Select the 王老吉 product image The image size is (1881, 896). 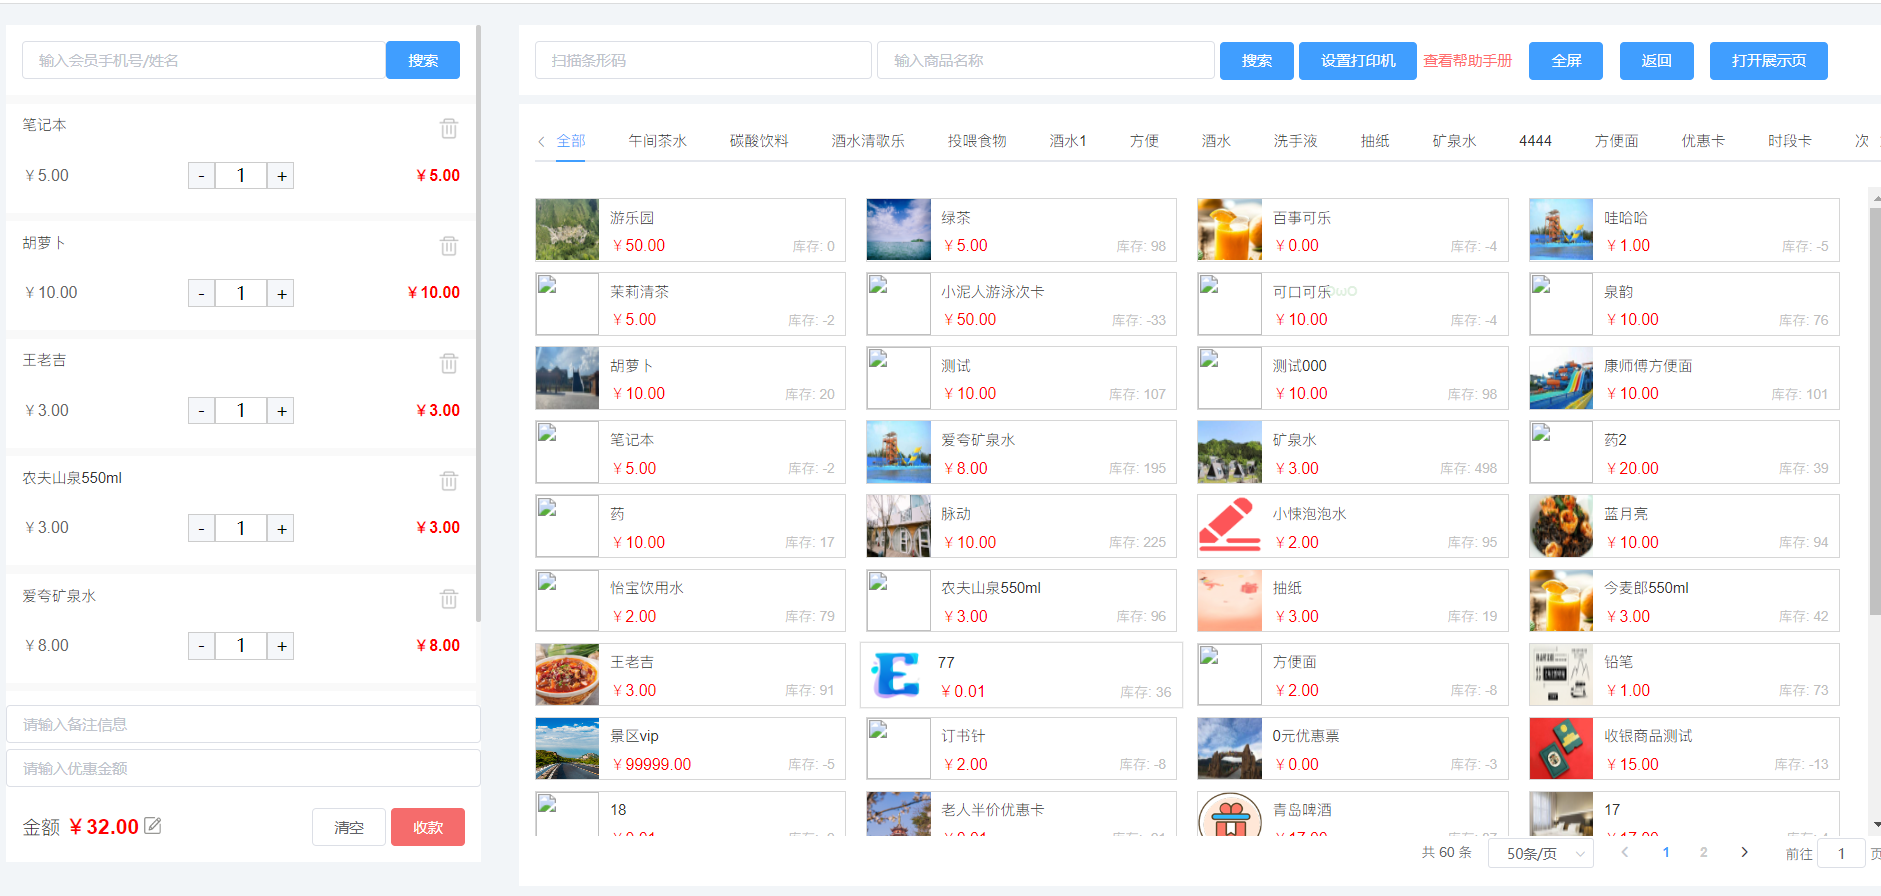(x=567, y=674)
